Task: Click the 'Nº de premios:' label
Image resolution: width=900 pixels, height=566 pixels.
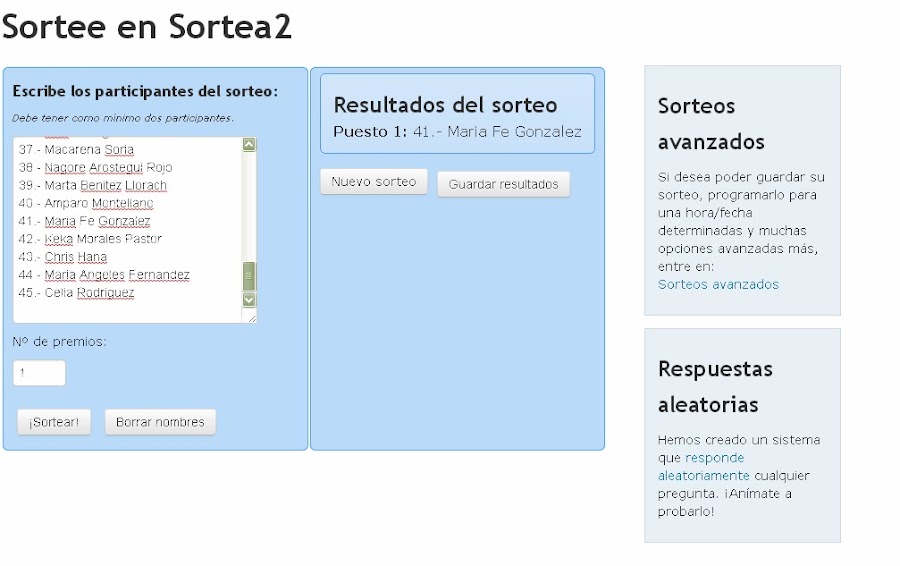Action: (x=60, y=342)
